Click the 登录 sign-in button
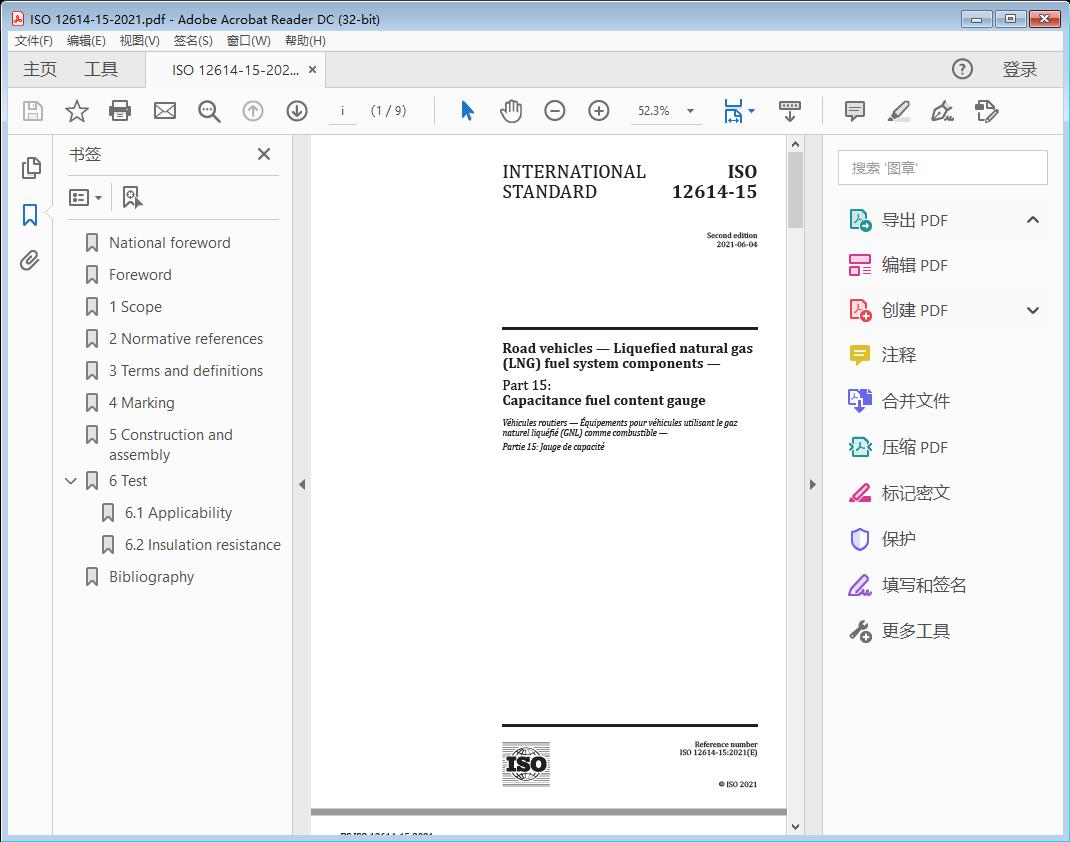 tap(1019, 69)
